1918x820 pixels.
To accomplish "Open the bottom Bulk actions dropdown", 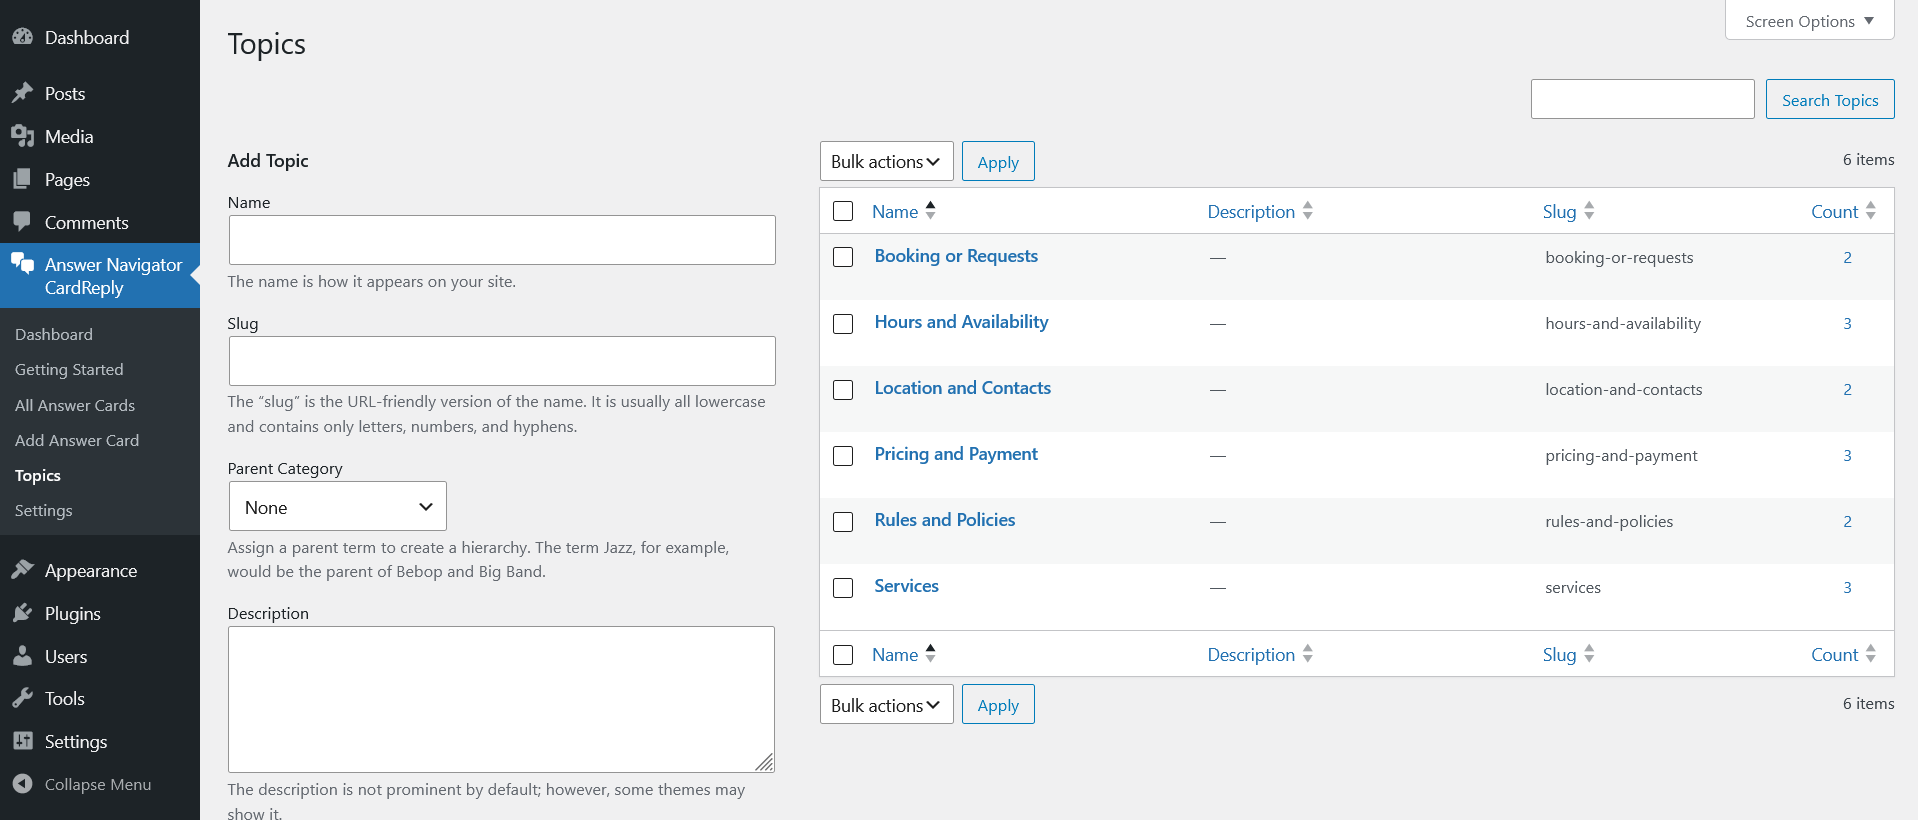I will coord(886,705).
